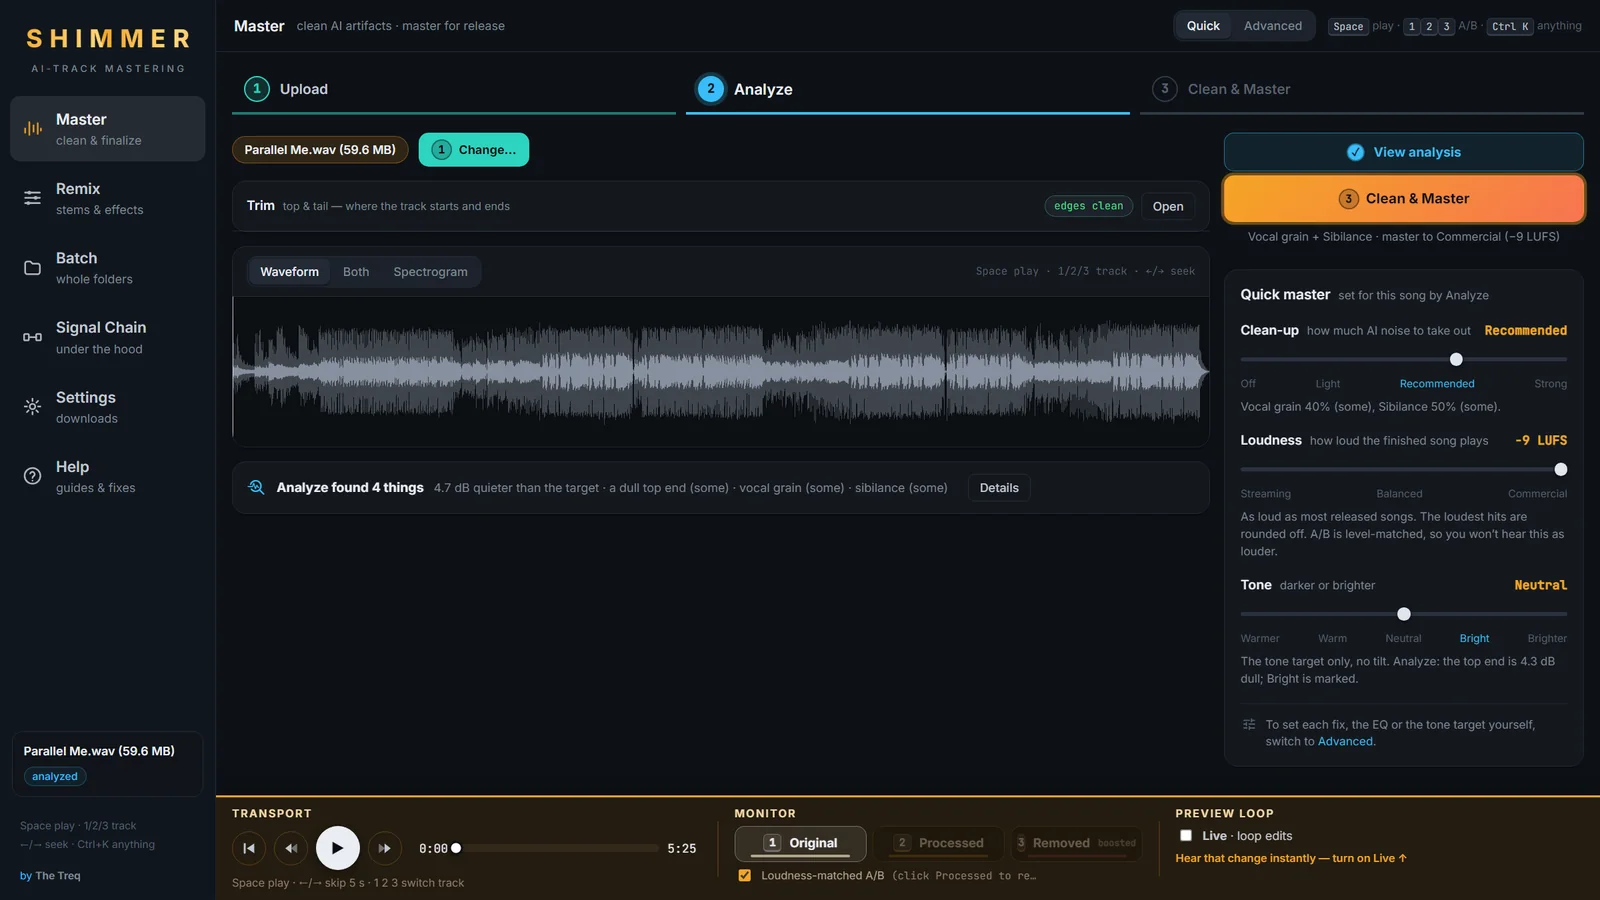Viewport: 1600px width, 900px height.
Task: Monitor the Processed track
Action: pyautogui.click(x=938, y=843)
